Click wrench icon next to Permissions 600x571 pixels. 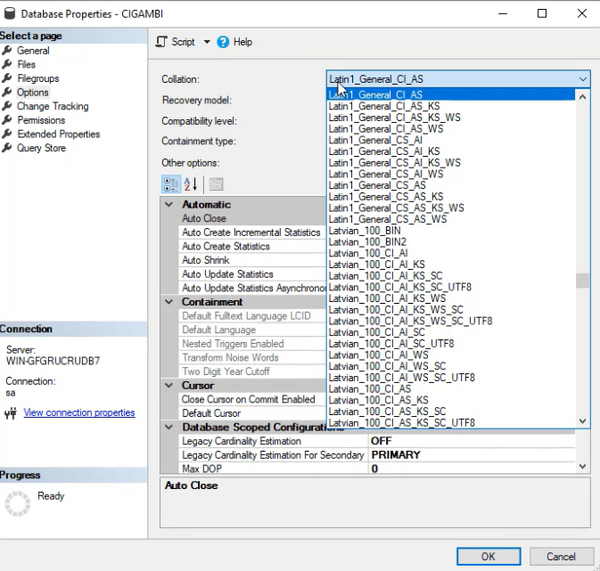tap(7, 120)
